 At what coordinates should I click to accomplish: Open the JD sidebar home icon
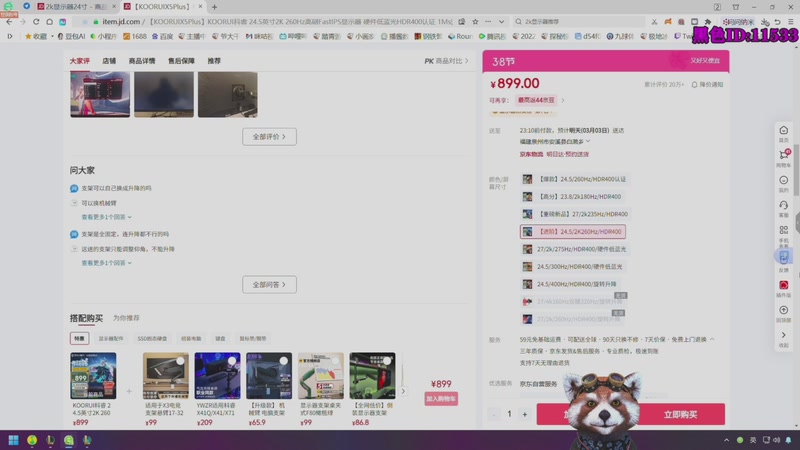783,131
